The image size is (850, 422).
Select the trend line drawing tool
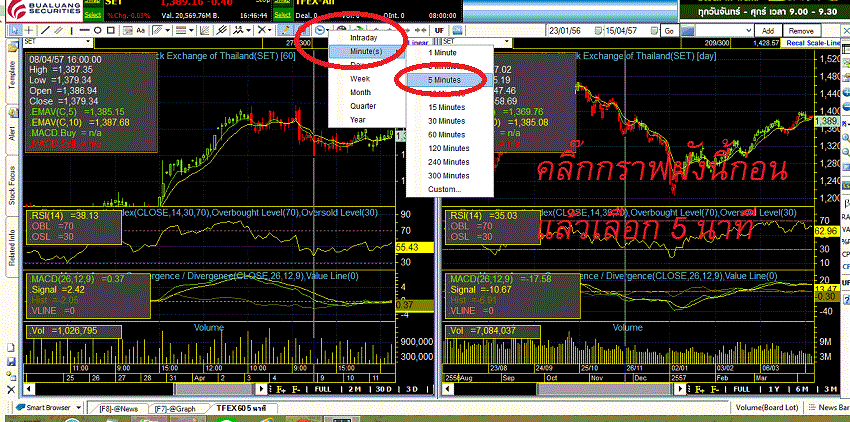tap(46, 30)
